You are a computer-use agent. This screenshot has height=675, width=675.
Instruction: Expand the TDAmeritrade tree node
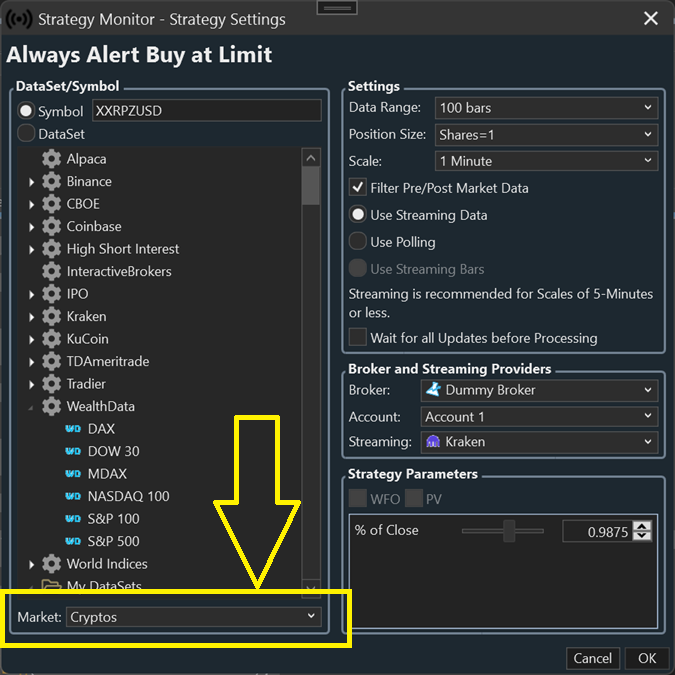pos(31,362)
